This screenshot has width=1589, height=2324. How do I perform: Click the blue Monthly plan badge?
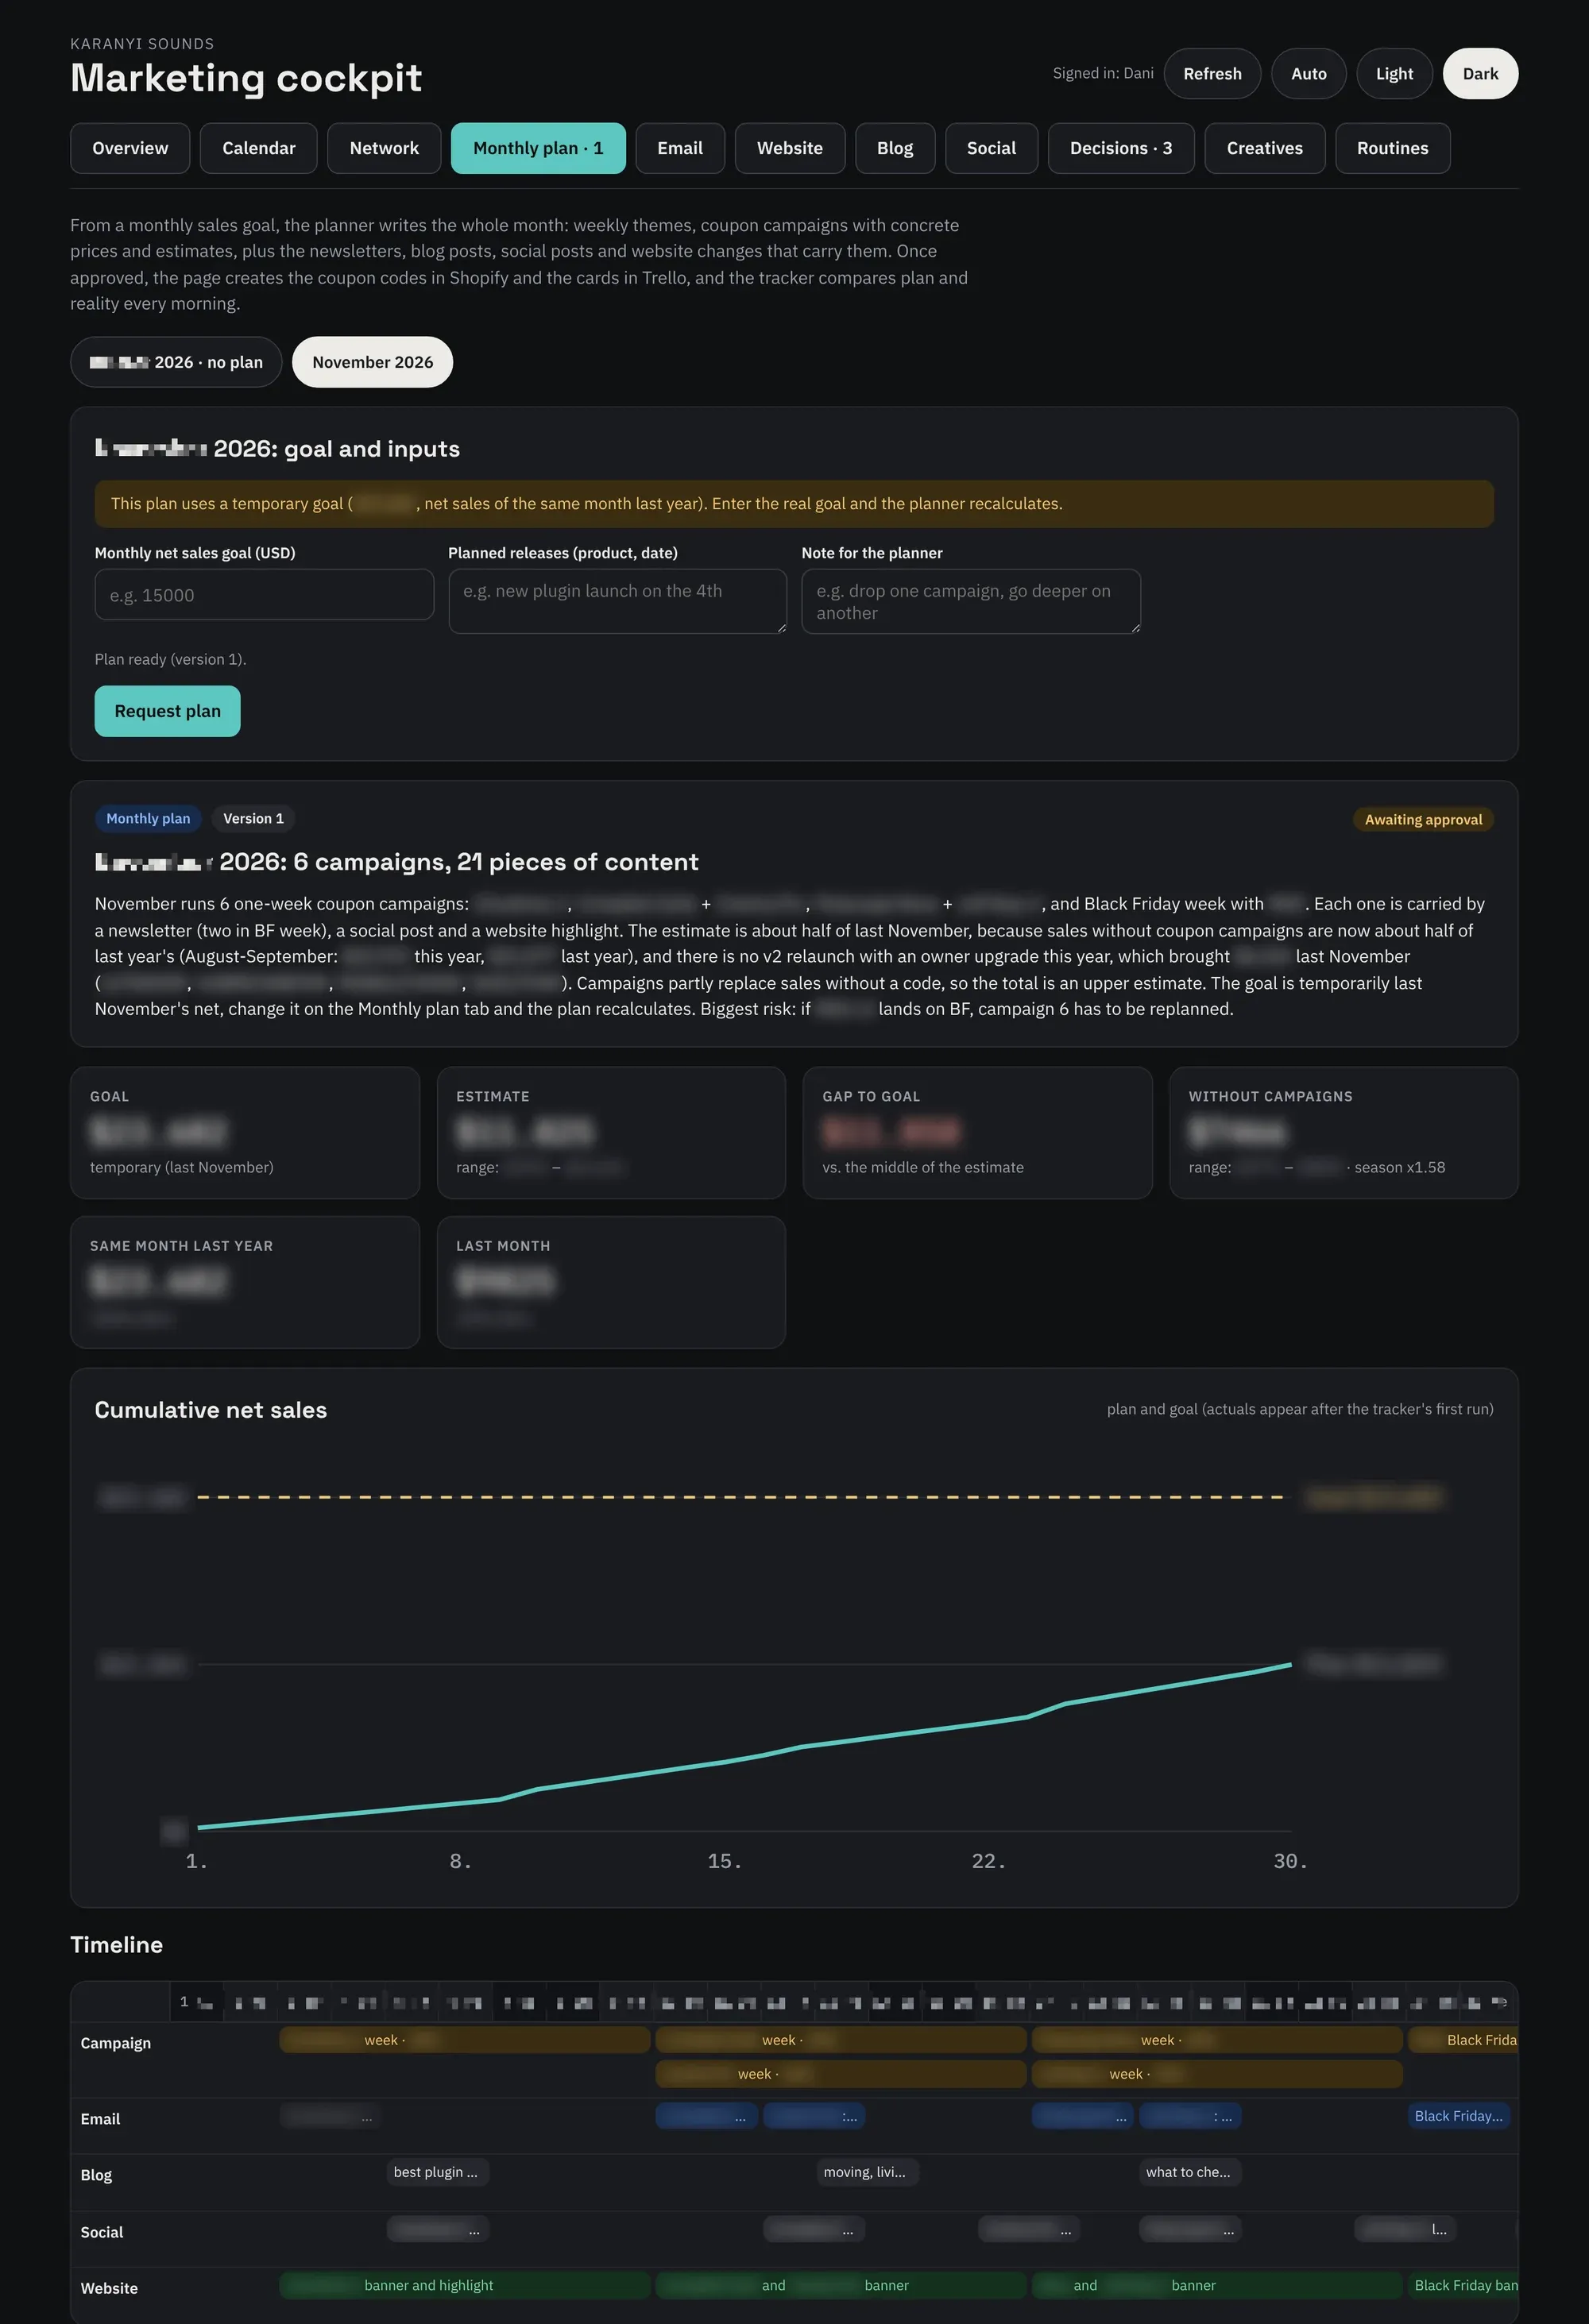(148, 819)
